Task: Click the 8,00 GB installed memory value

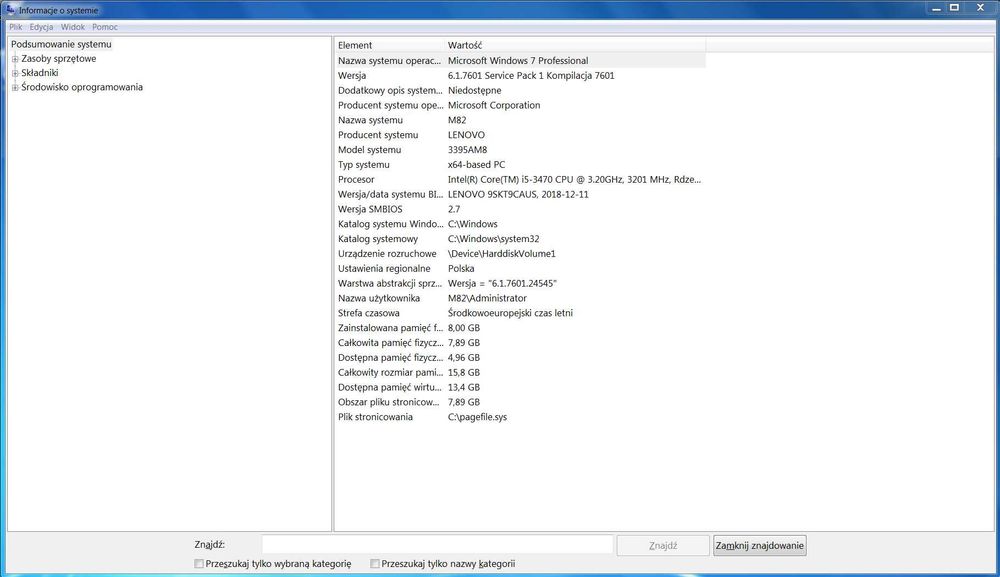Action: tap(464, 328)
